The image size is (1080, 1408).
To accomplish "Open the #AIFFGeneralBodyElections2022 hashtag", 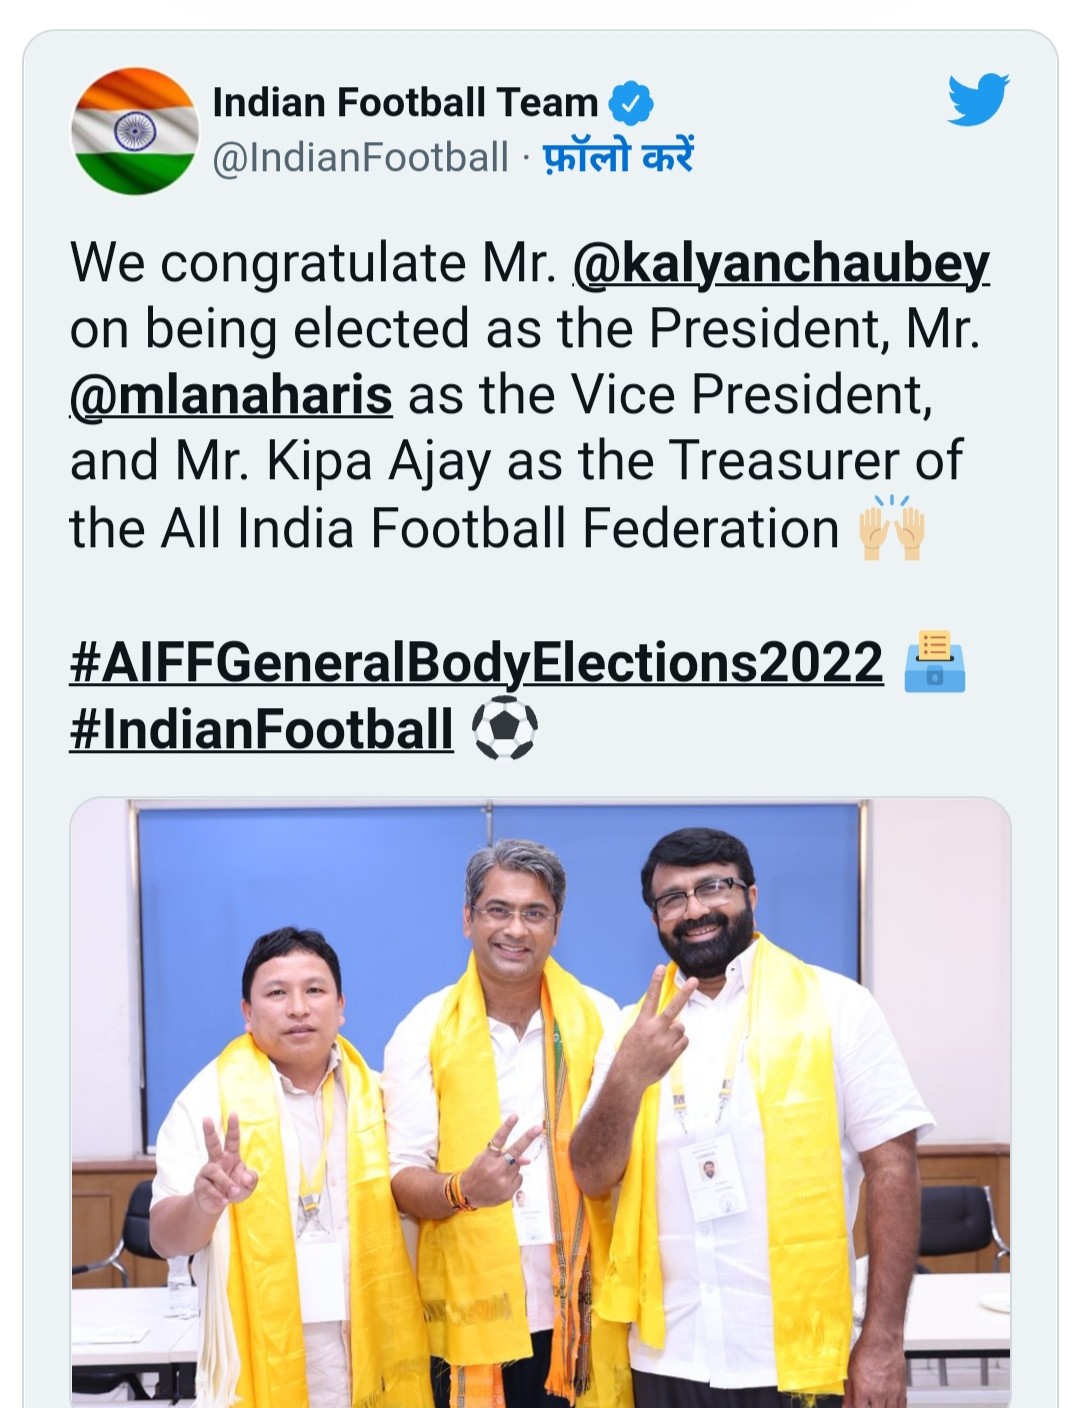I will click(x=476, y=662).
